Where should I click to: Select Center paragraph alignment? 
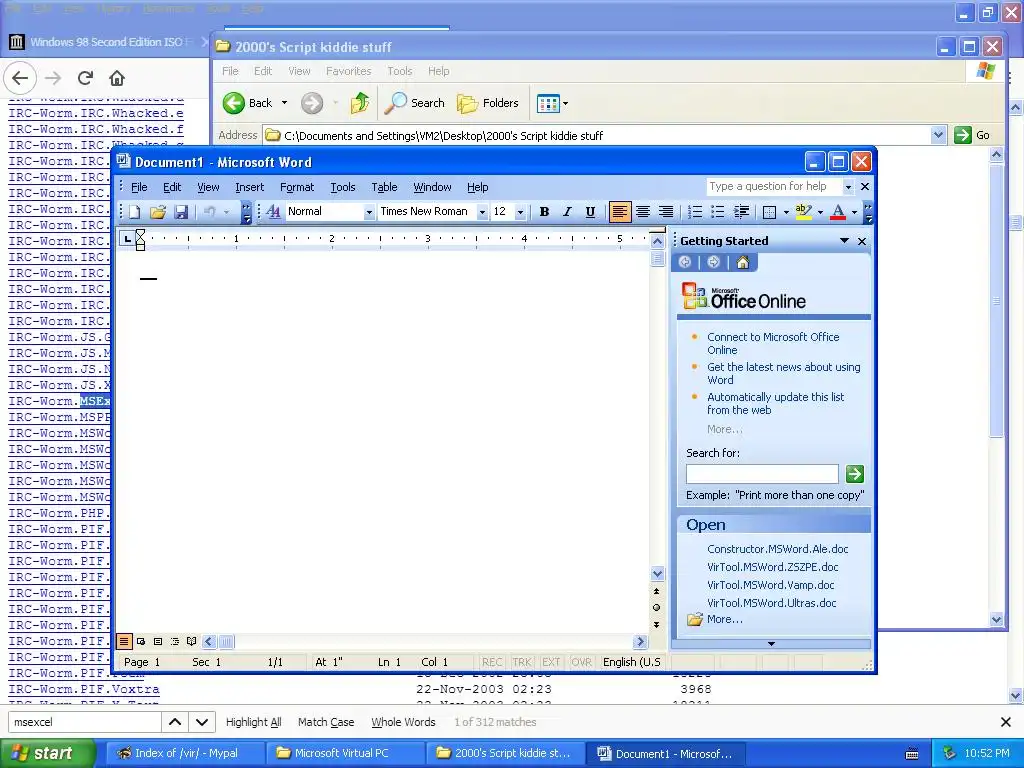coord(643,212)
